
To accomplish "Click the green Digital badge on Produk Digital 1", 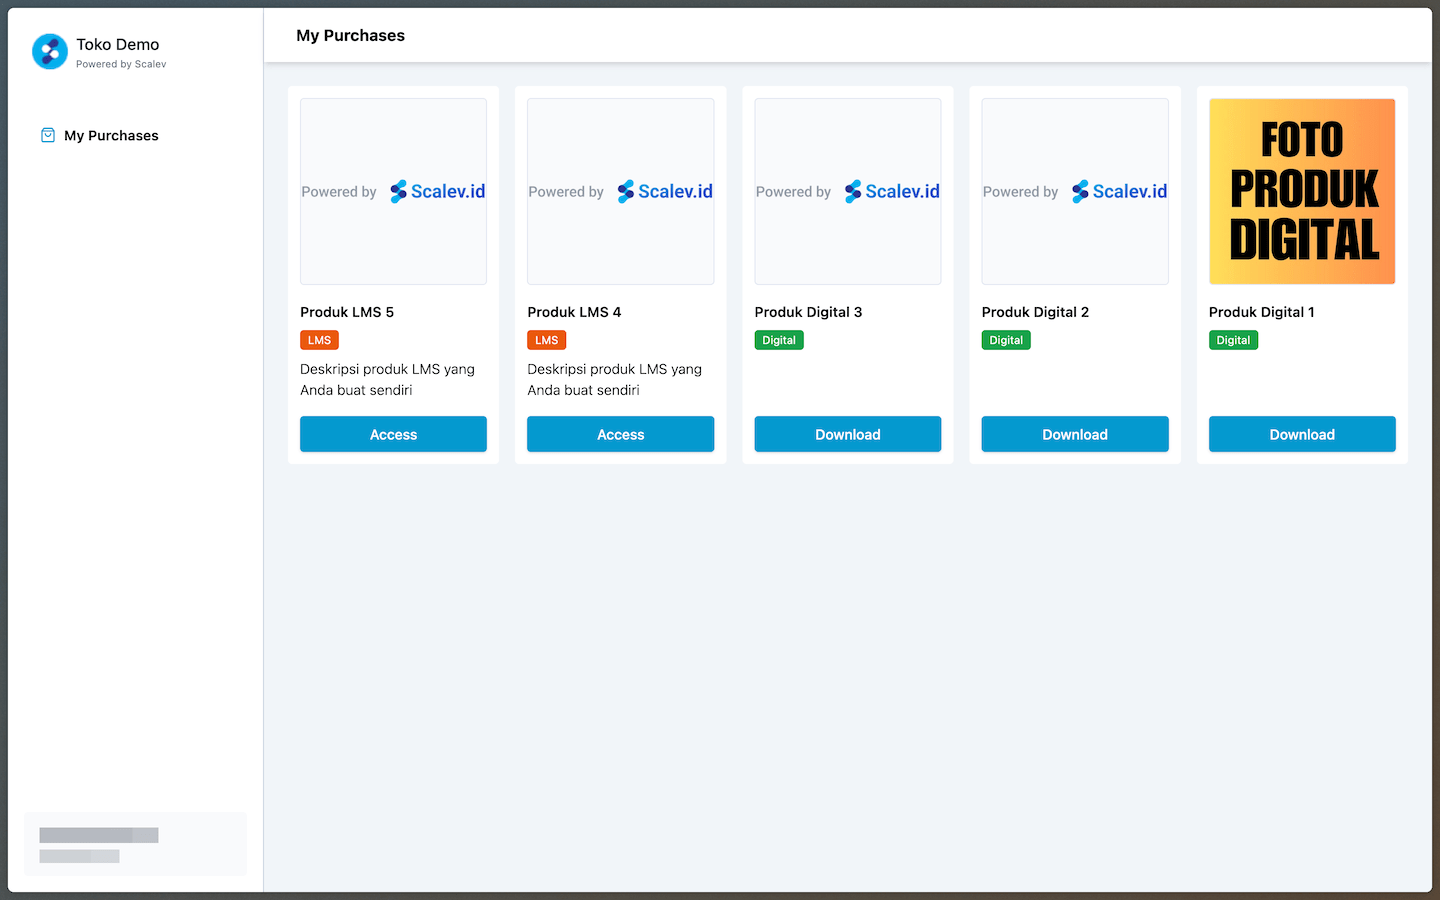I will click(x=1233, y=340).
